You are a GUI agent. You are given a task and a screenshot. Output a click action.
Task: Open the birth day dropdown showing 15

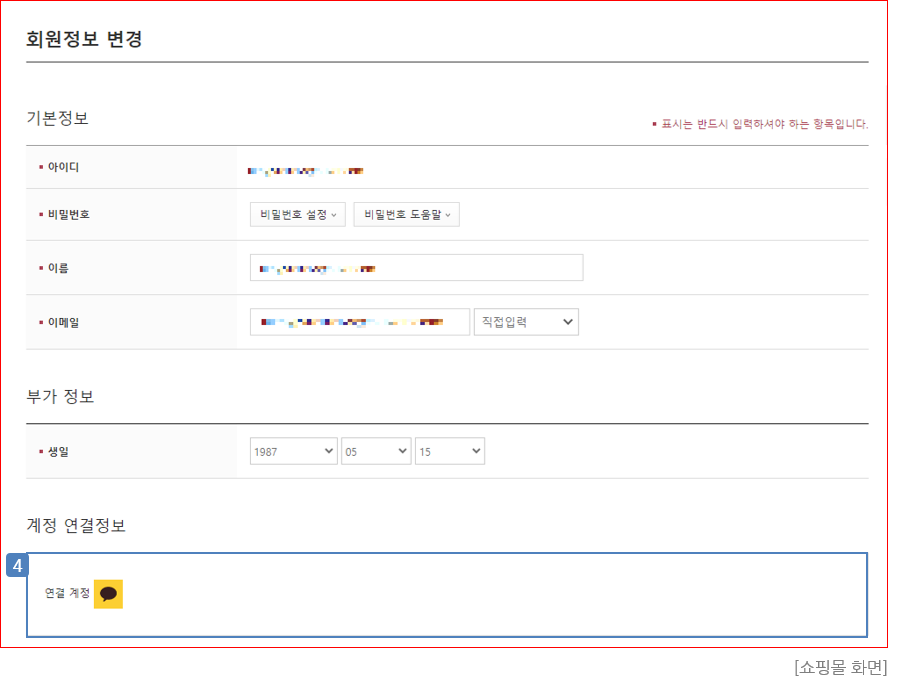click(x=450, y=451)
